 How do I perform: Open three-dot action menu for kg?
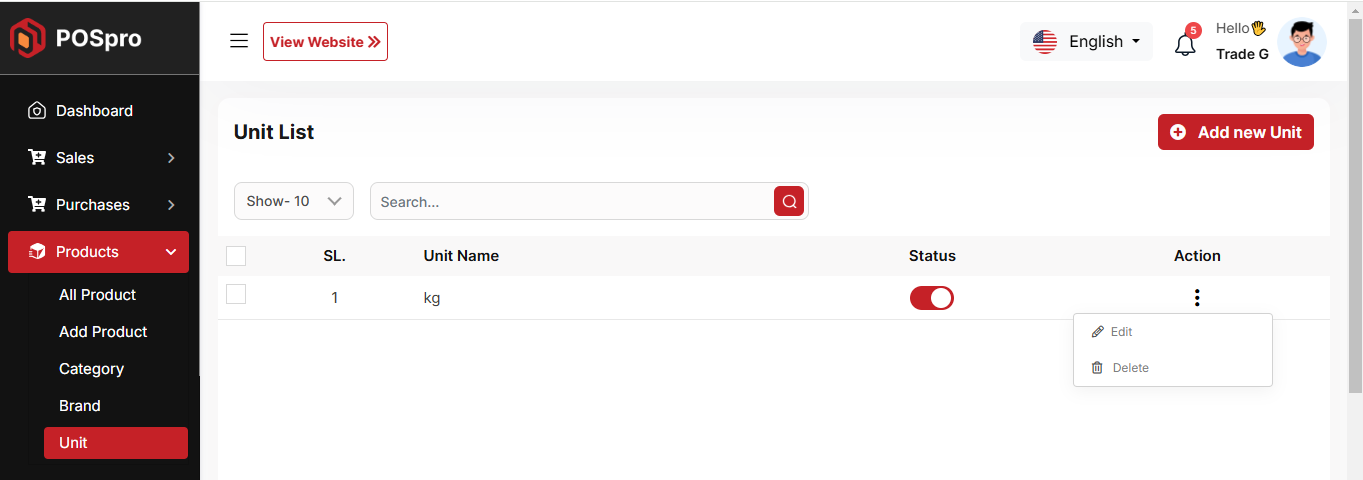[x=1197, y=297]
